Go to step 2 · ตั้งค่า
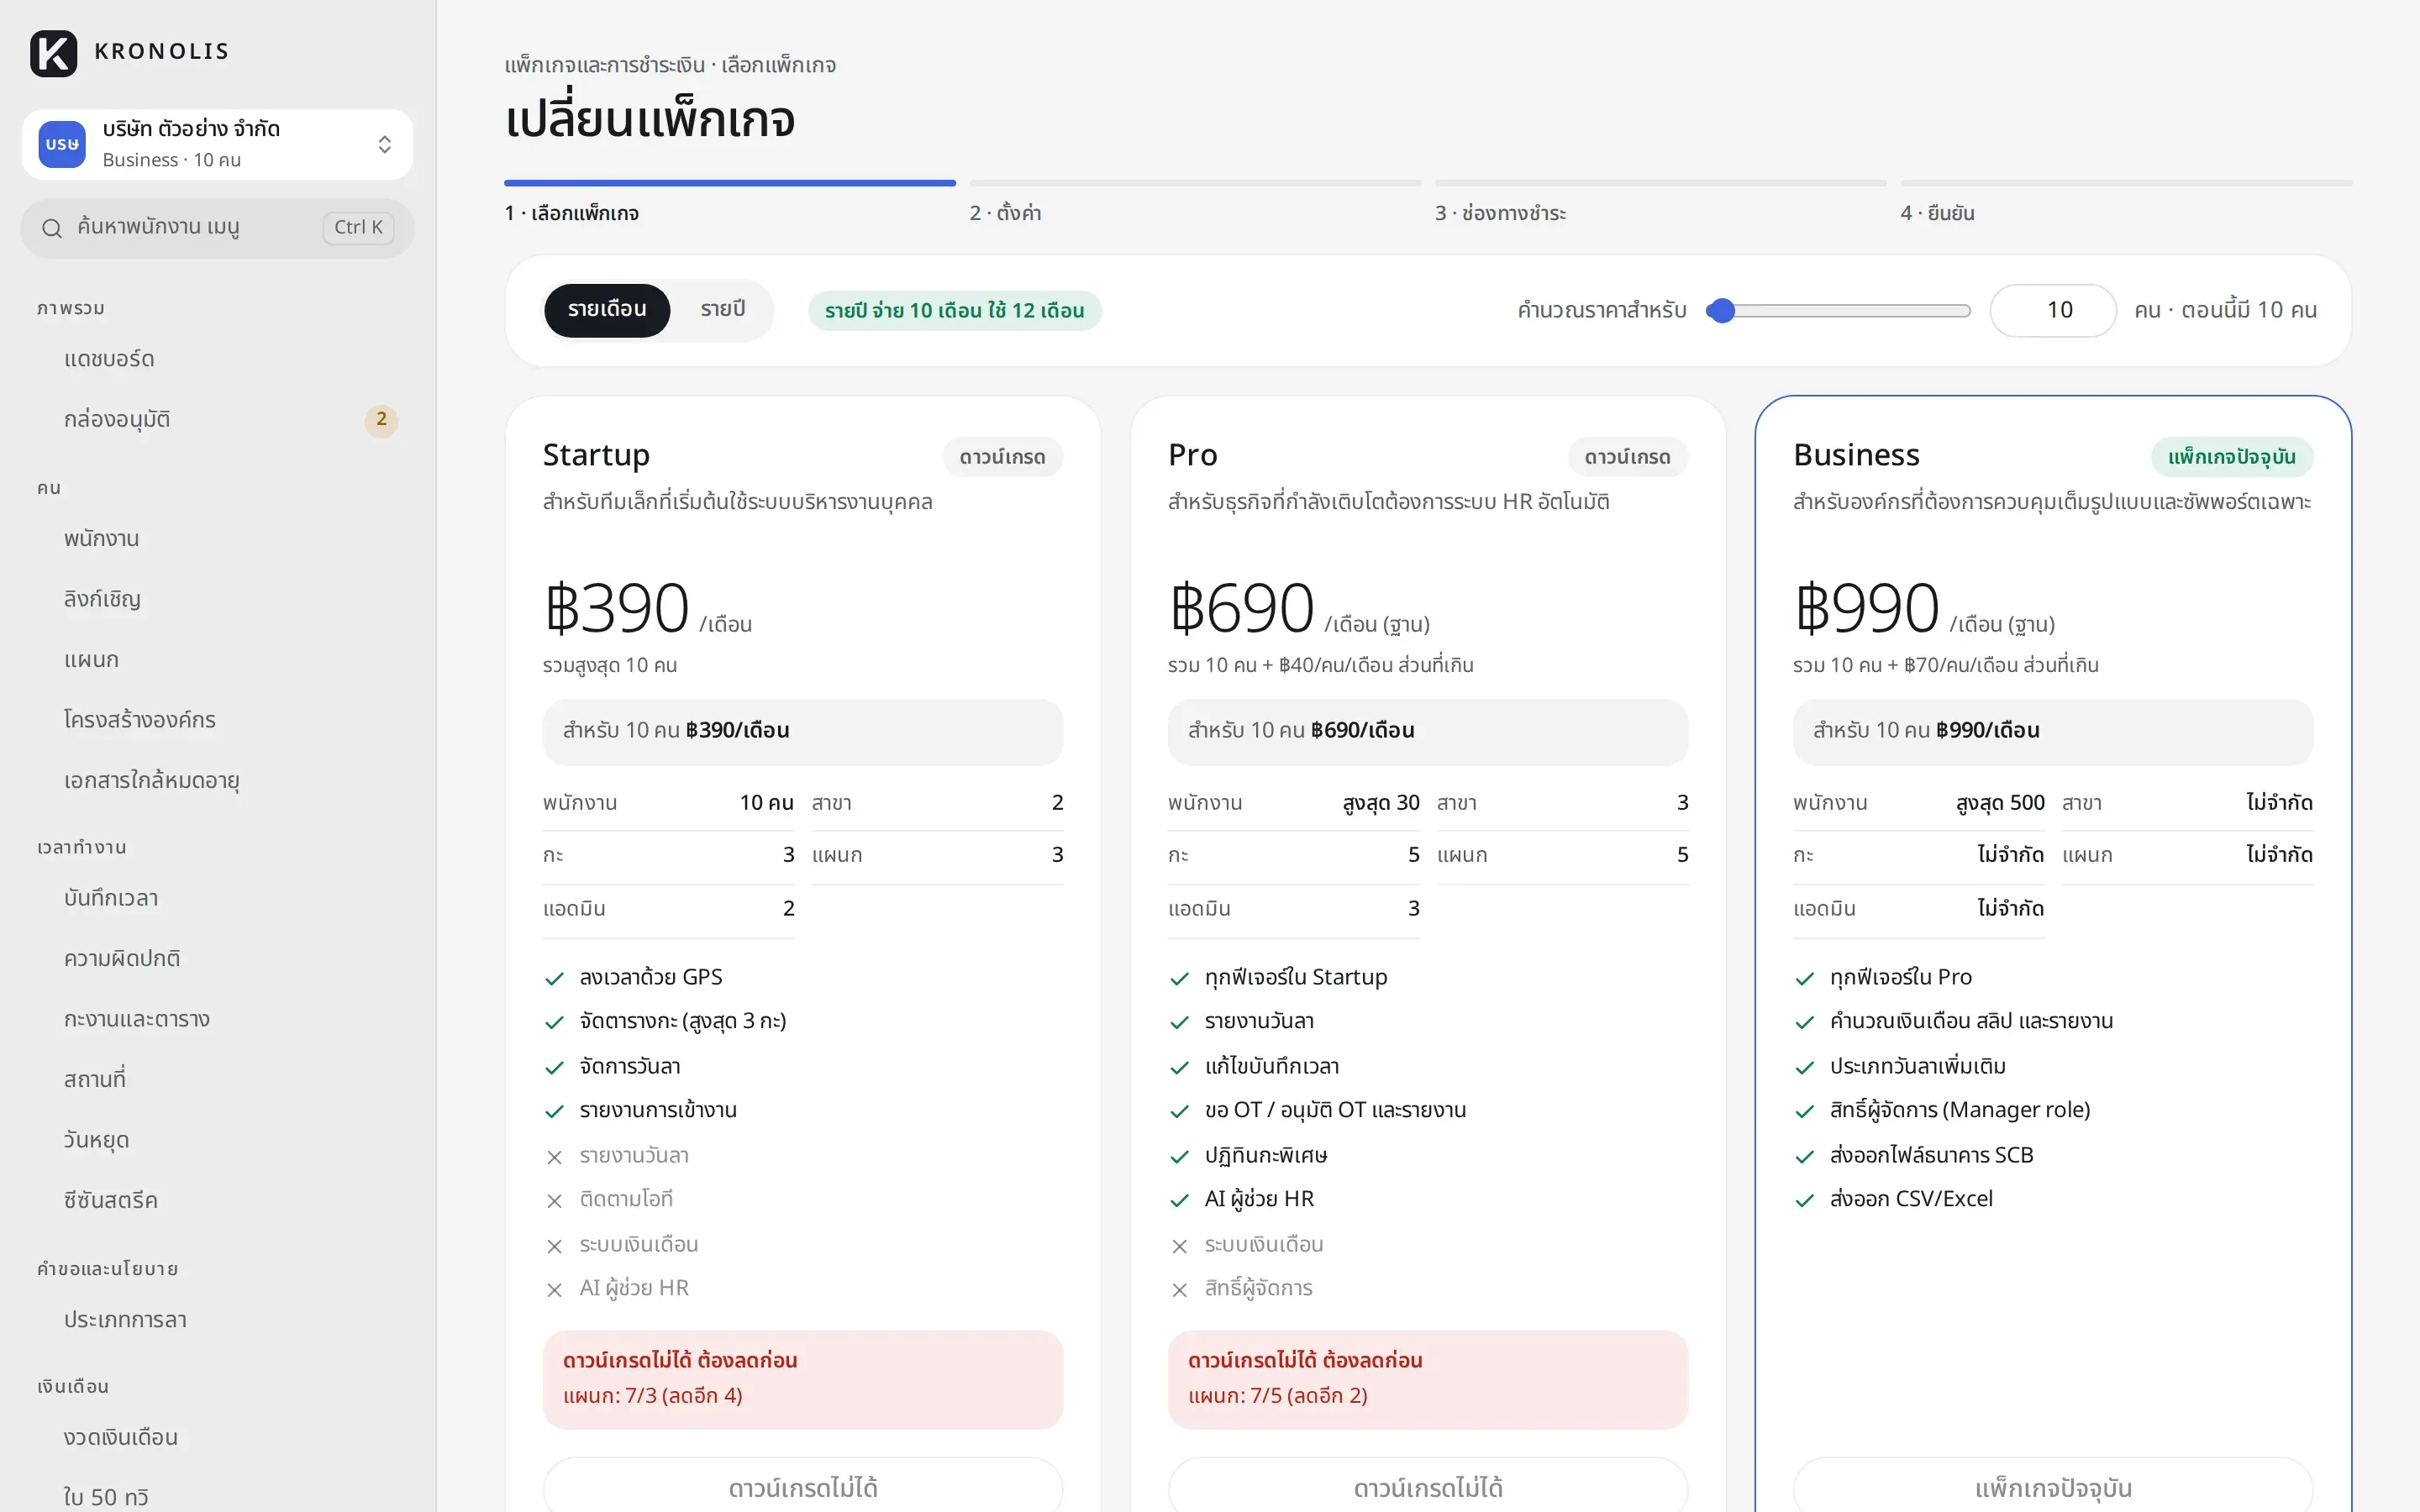This screenshot has height=1512, width=2420. [x=1195, y=202]
